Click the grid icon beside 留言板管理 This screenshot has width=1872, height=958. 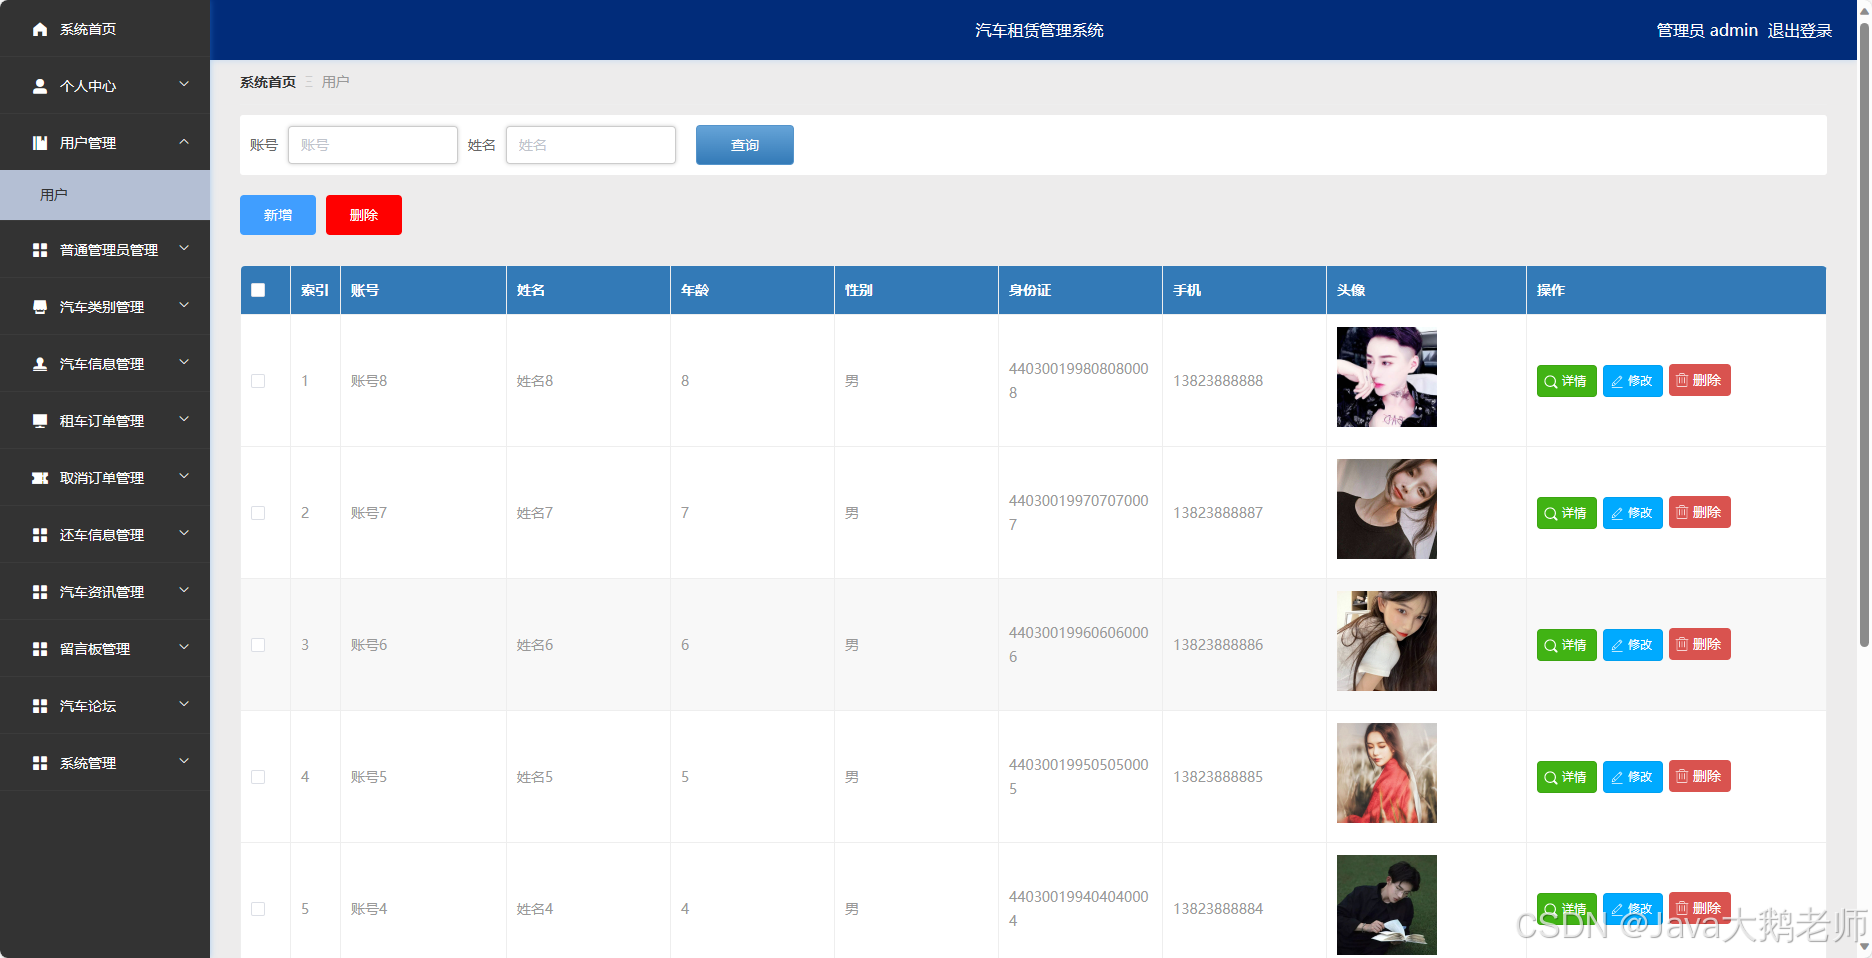[40, 649]
